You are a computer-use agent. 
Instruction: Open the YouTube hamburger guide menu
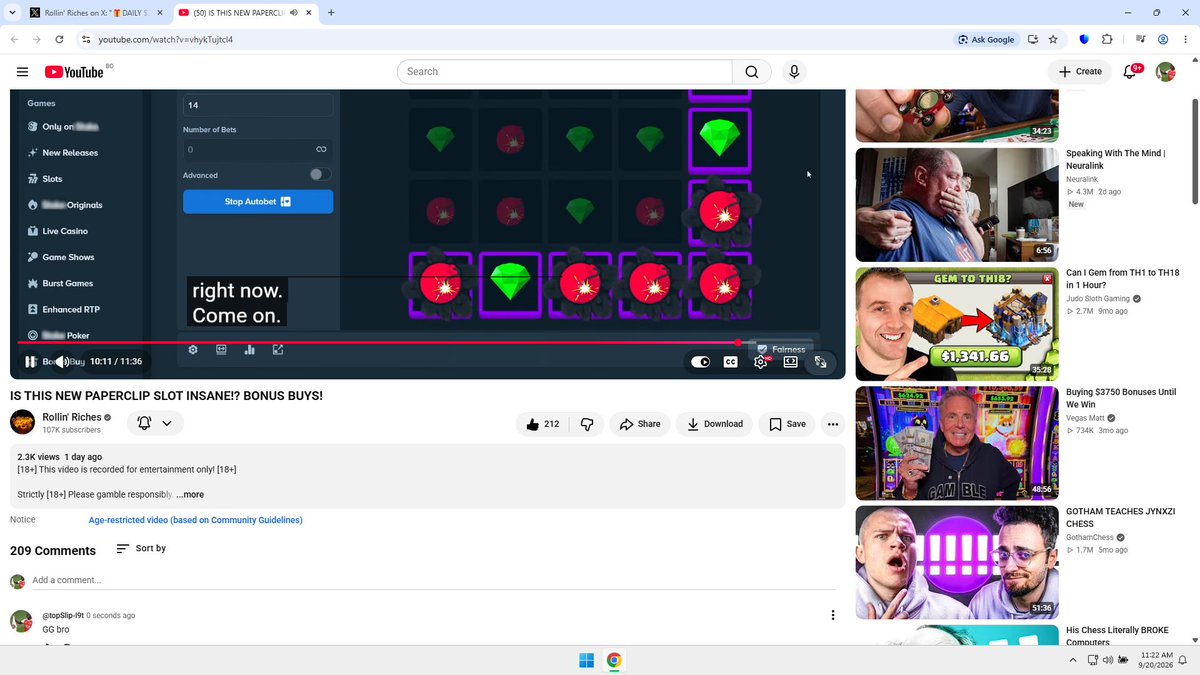22,72
